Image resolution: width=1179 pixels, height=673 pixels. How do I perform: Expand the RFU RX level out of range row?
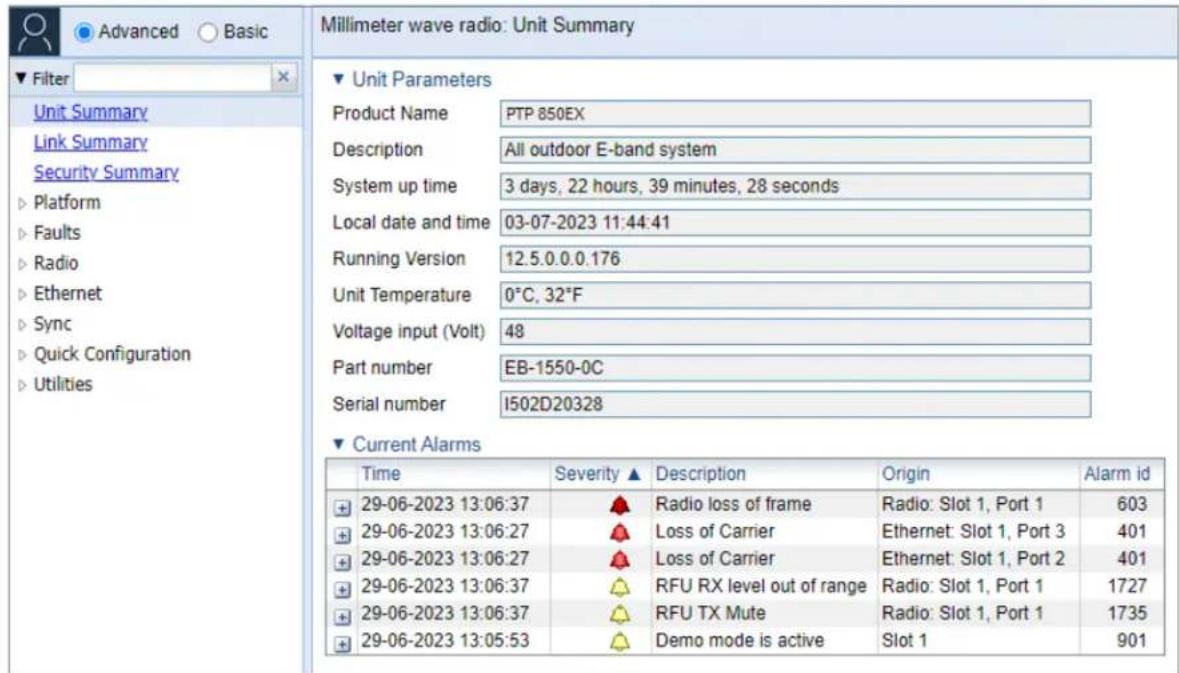342,590
